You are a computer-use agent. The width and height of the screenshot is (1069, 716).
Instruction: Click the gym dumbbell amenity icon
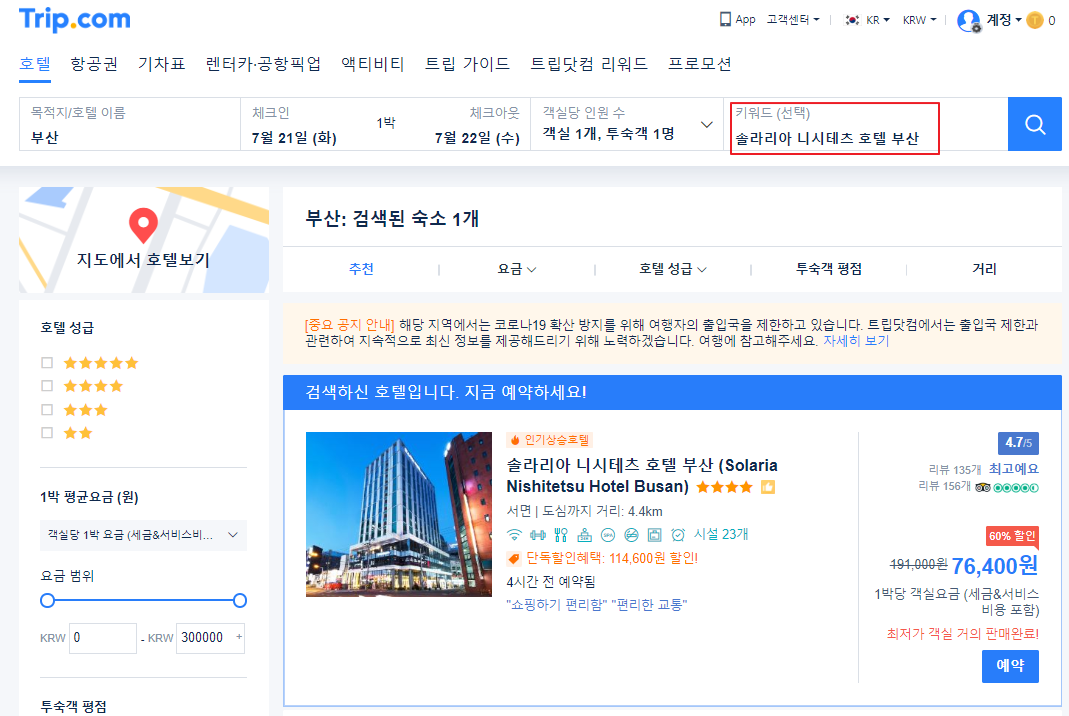pyautogui.click(x=538, y=535)
